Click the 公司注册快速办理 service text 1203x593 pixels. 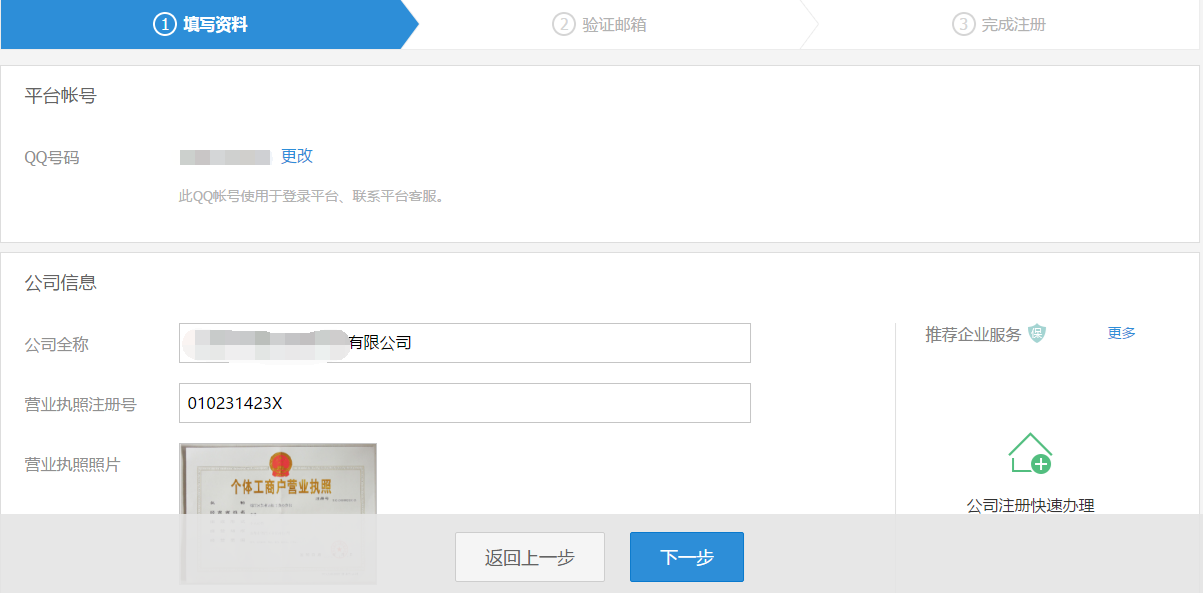click(1030, 505)
